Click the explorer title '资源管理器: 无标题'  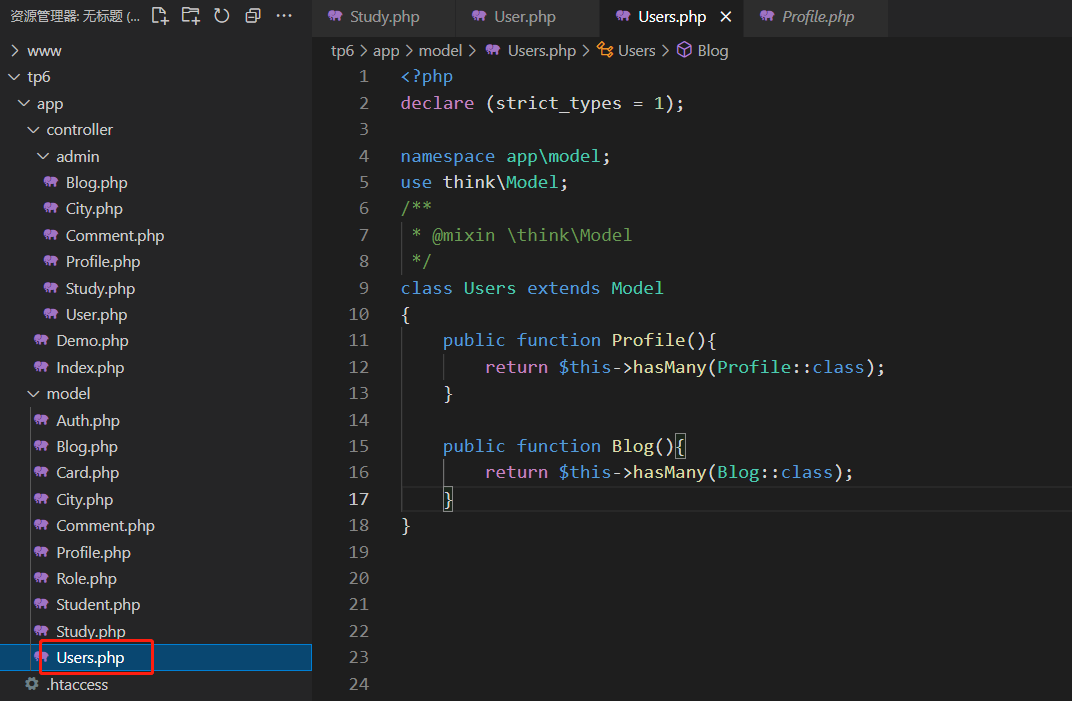75,16
